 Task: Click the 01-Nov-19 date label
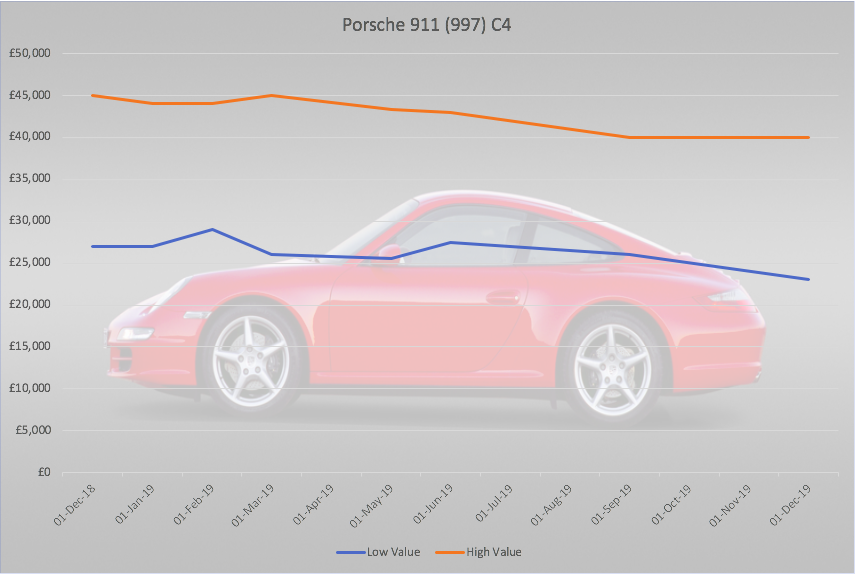click(x=730, y=506)
